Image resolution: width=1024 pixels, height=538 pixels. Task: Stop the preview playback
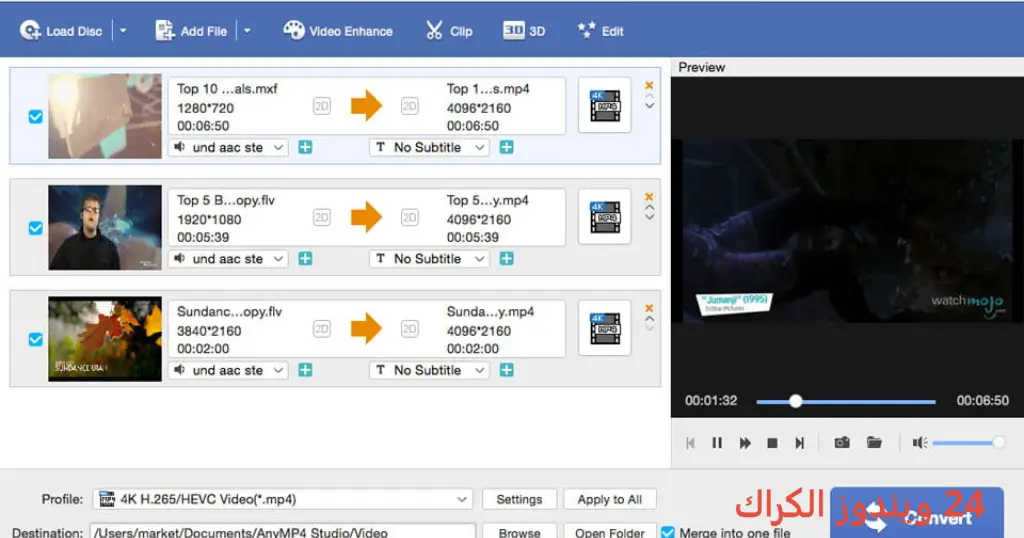(x=772, y=443)
